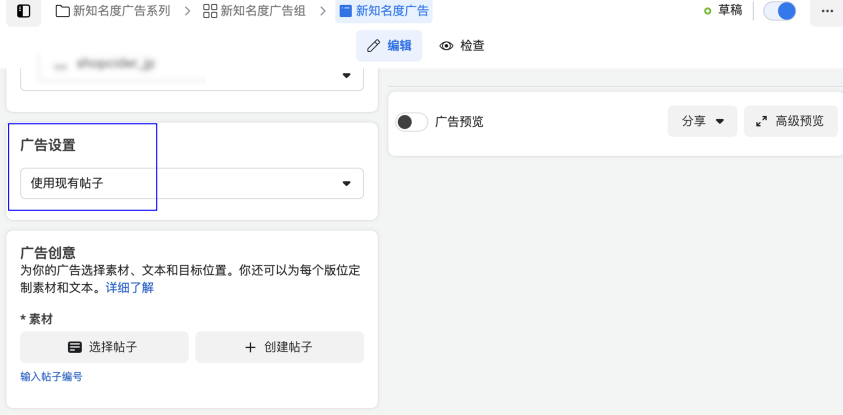Click the 创建帖子 button
843x415 pixels.
(279, 347)
